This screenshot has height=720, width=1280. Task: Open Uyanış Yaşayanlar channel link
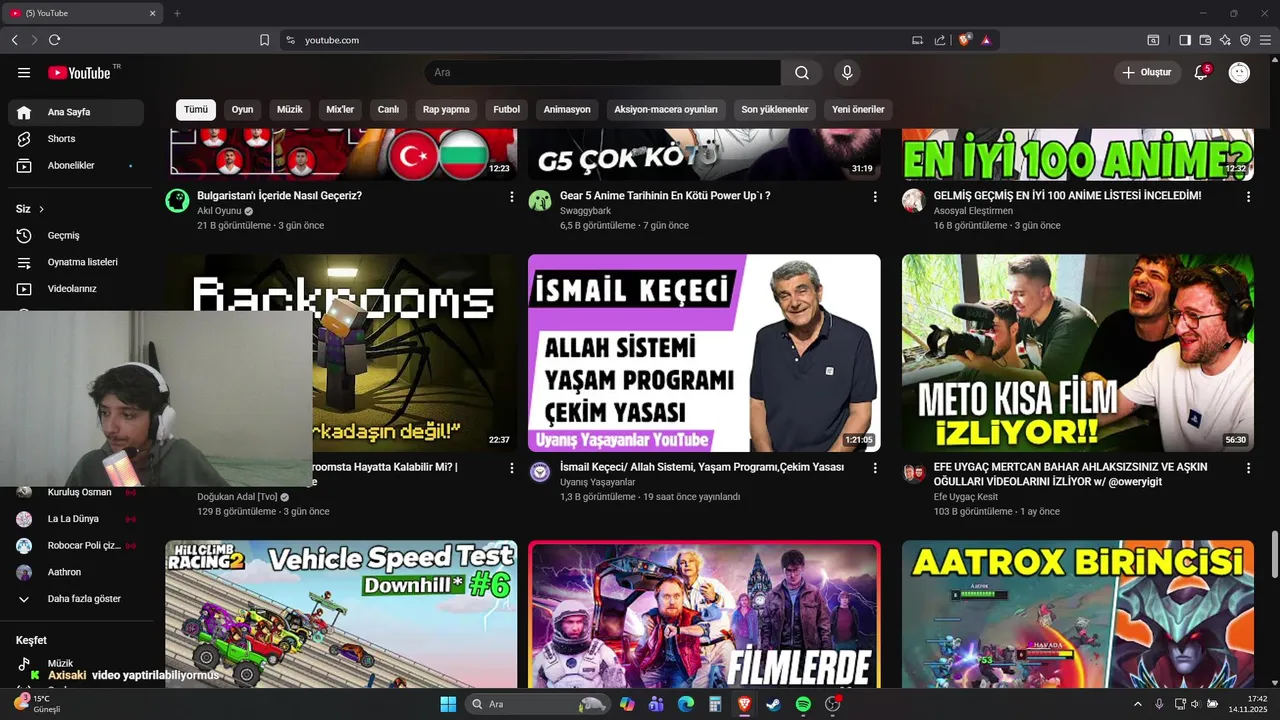pos(598,482)
